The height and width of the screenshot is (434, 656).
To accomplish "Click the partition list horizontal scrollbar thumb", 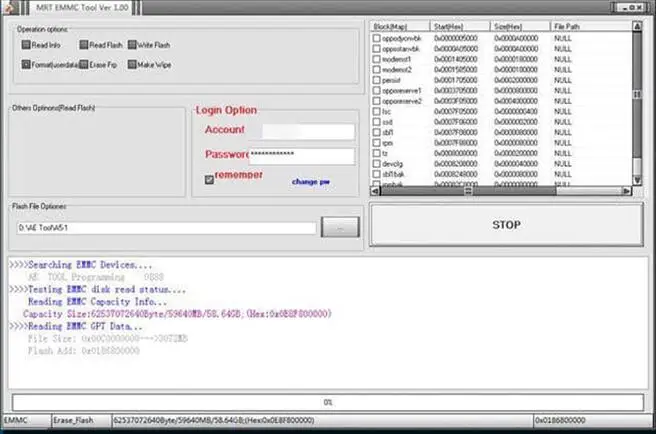I will click(x=468, y=191).
